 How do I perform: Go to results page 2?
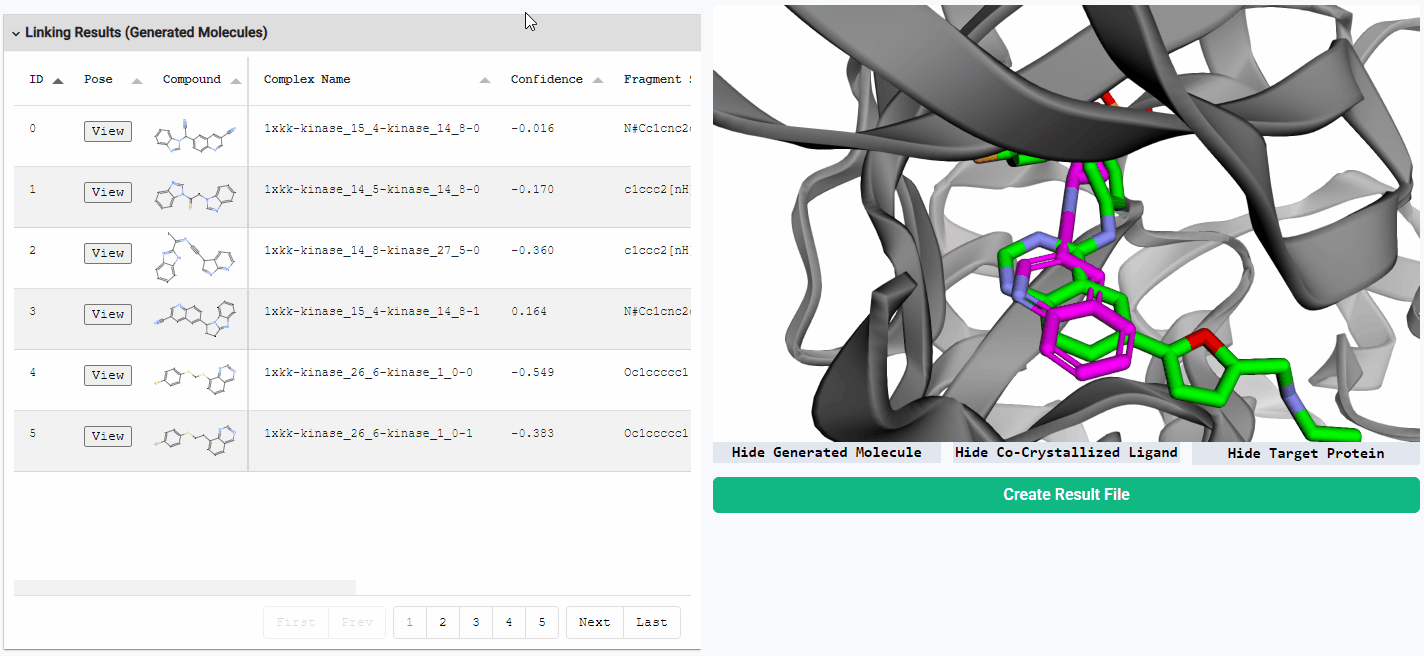click(x=442, y=622)
